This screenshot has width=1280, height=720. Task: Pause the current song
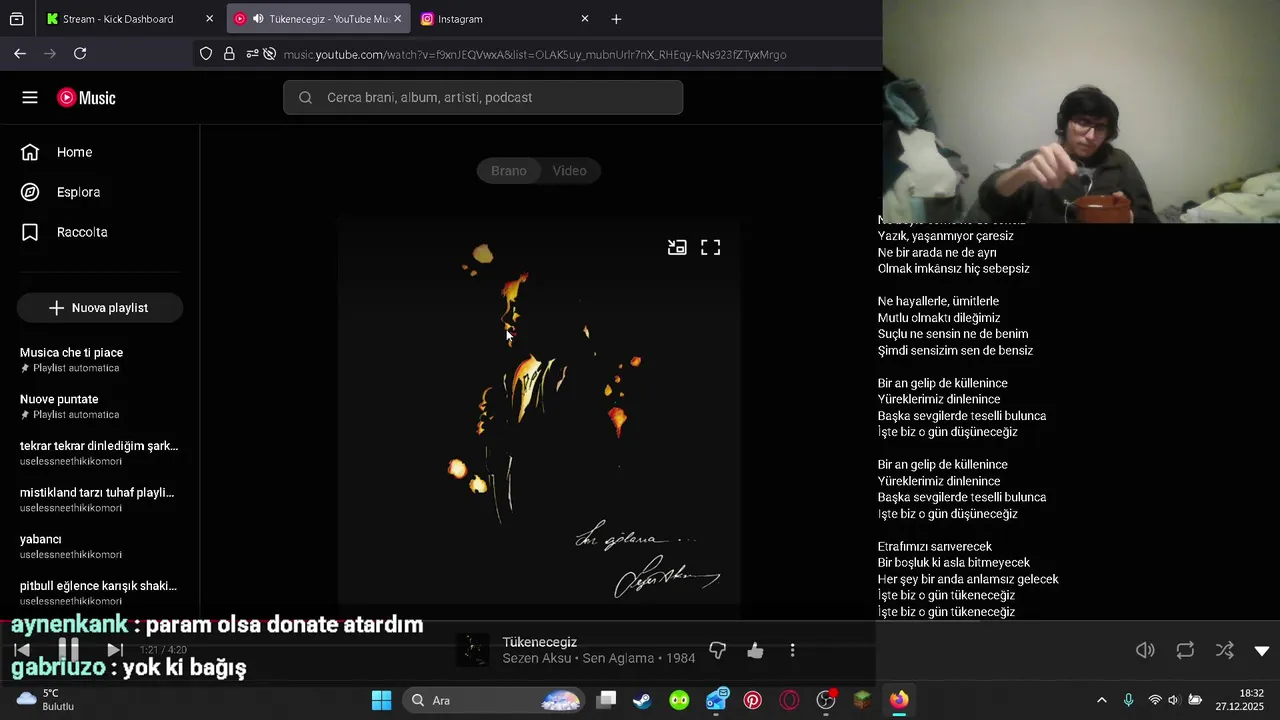[x=68, y=650]
